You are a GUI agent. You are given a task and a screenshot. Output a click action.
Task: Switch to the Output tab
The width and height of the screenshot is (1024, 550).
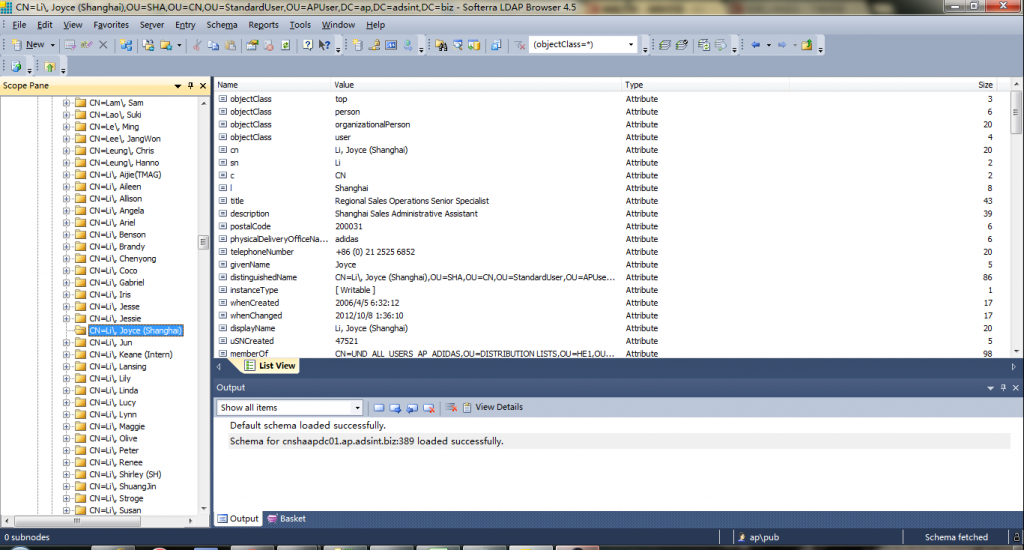238,519
